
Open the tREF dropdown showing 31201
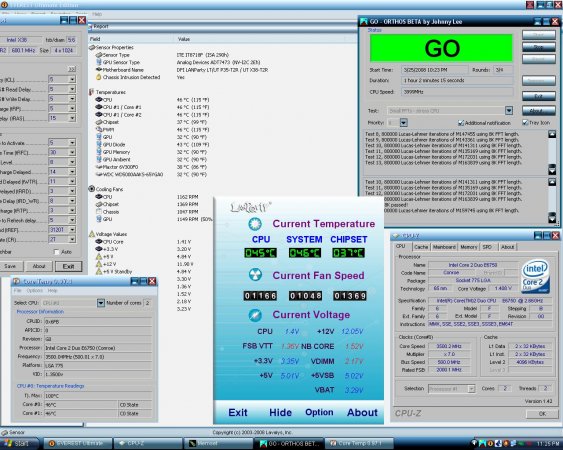coord(72,229)
